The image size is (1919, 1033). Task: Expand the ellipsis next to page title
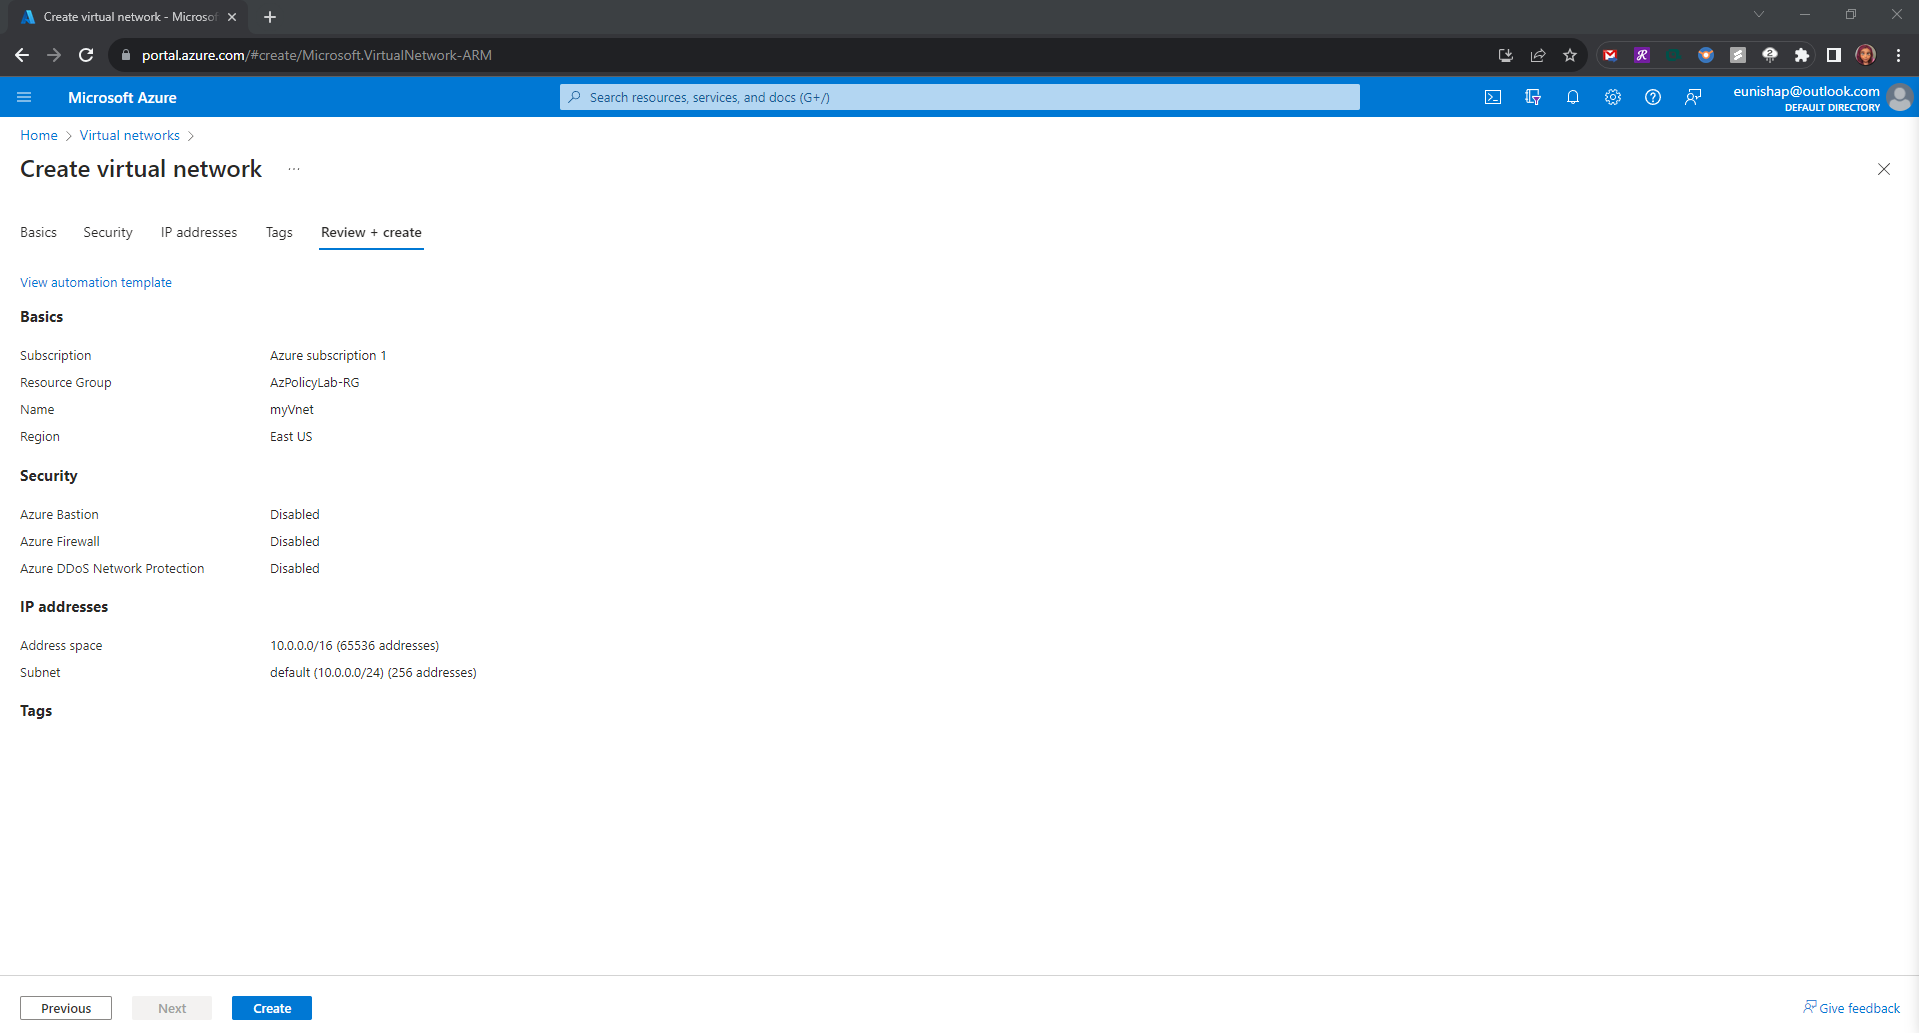point(294,169)
